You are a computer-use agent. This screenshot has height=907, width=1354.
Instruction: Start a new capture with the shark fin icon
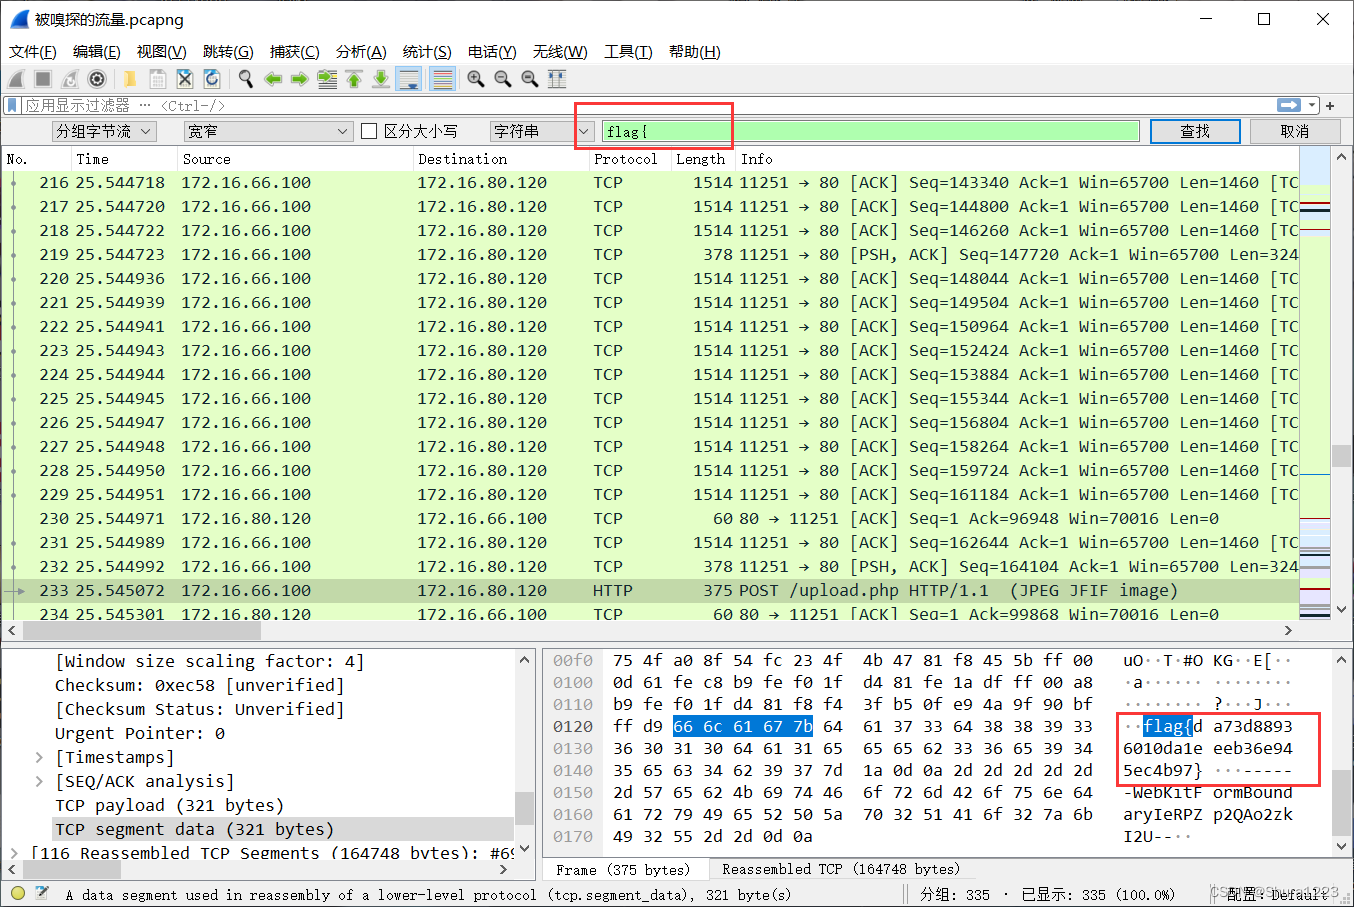click(x=16, y=78)
